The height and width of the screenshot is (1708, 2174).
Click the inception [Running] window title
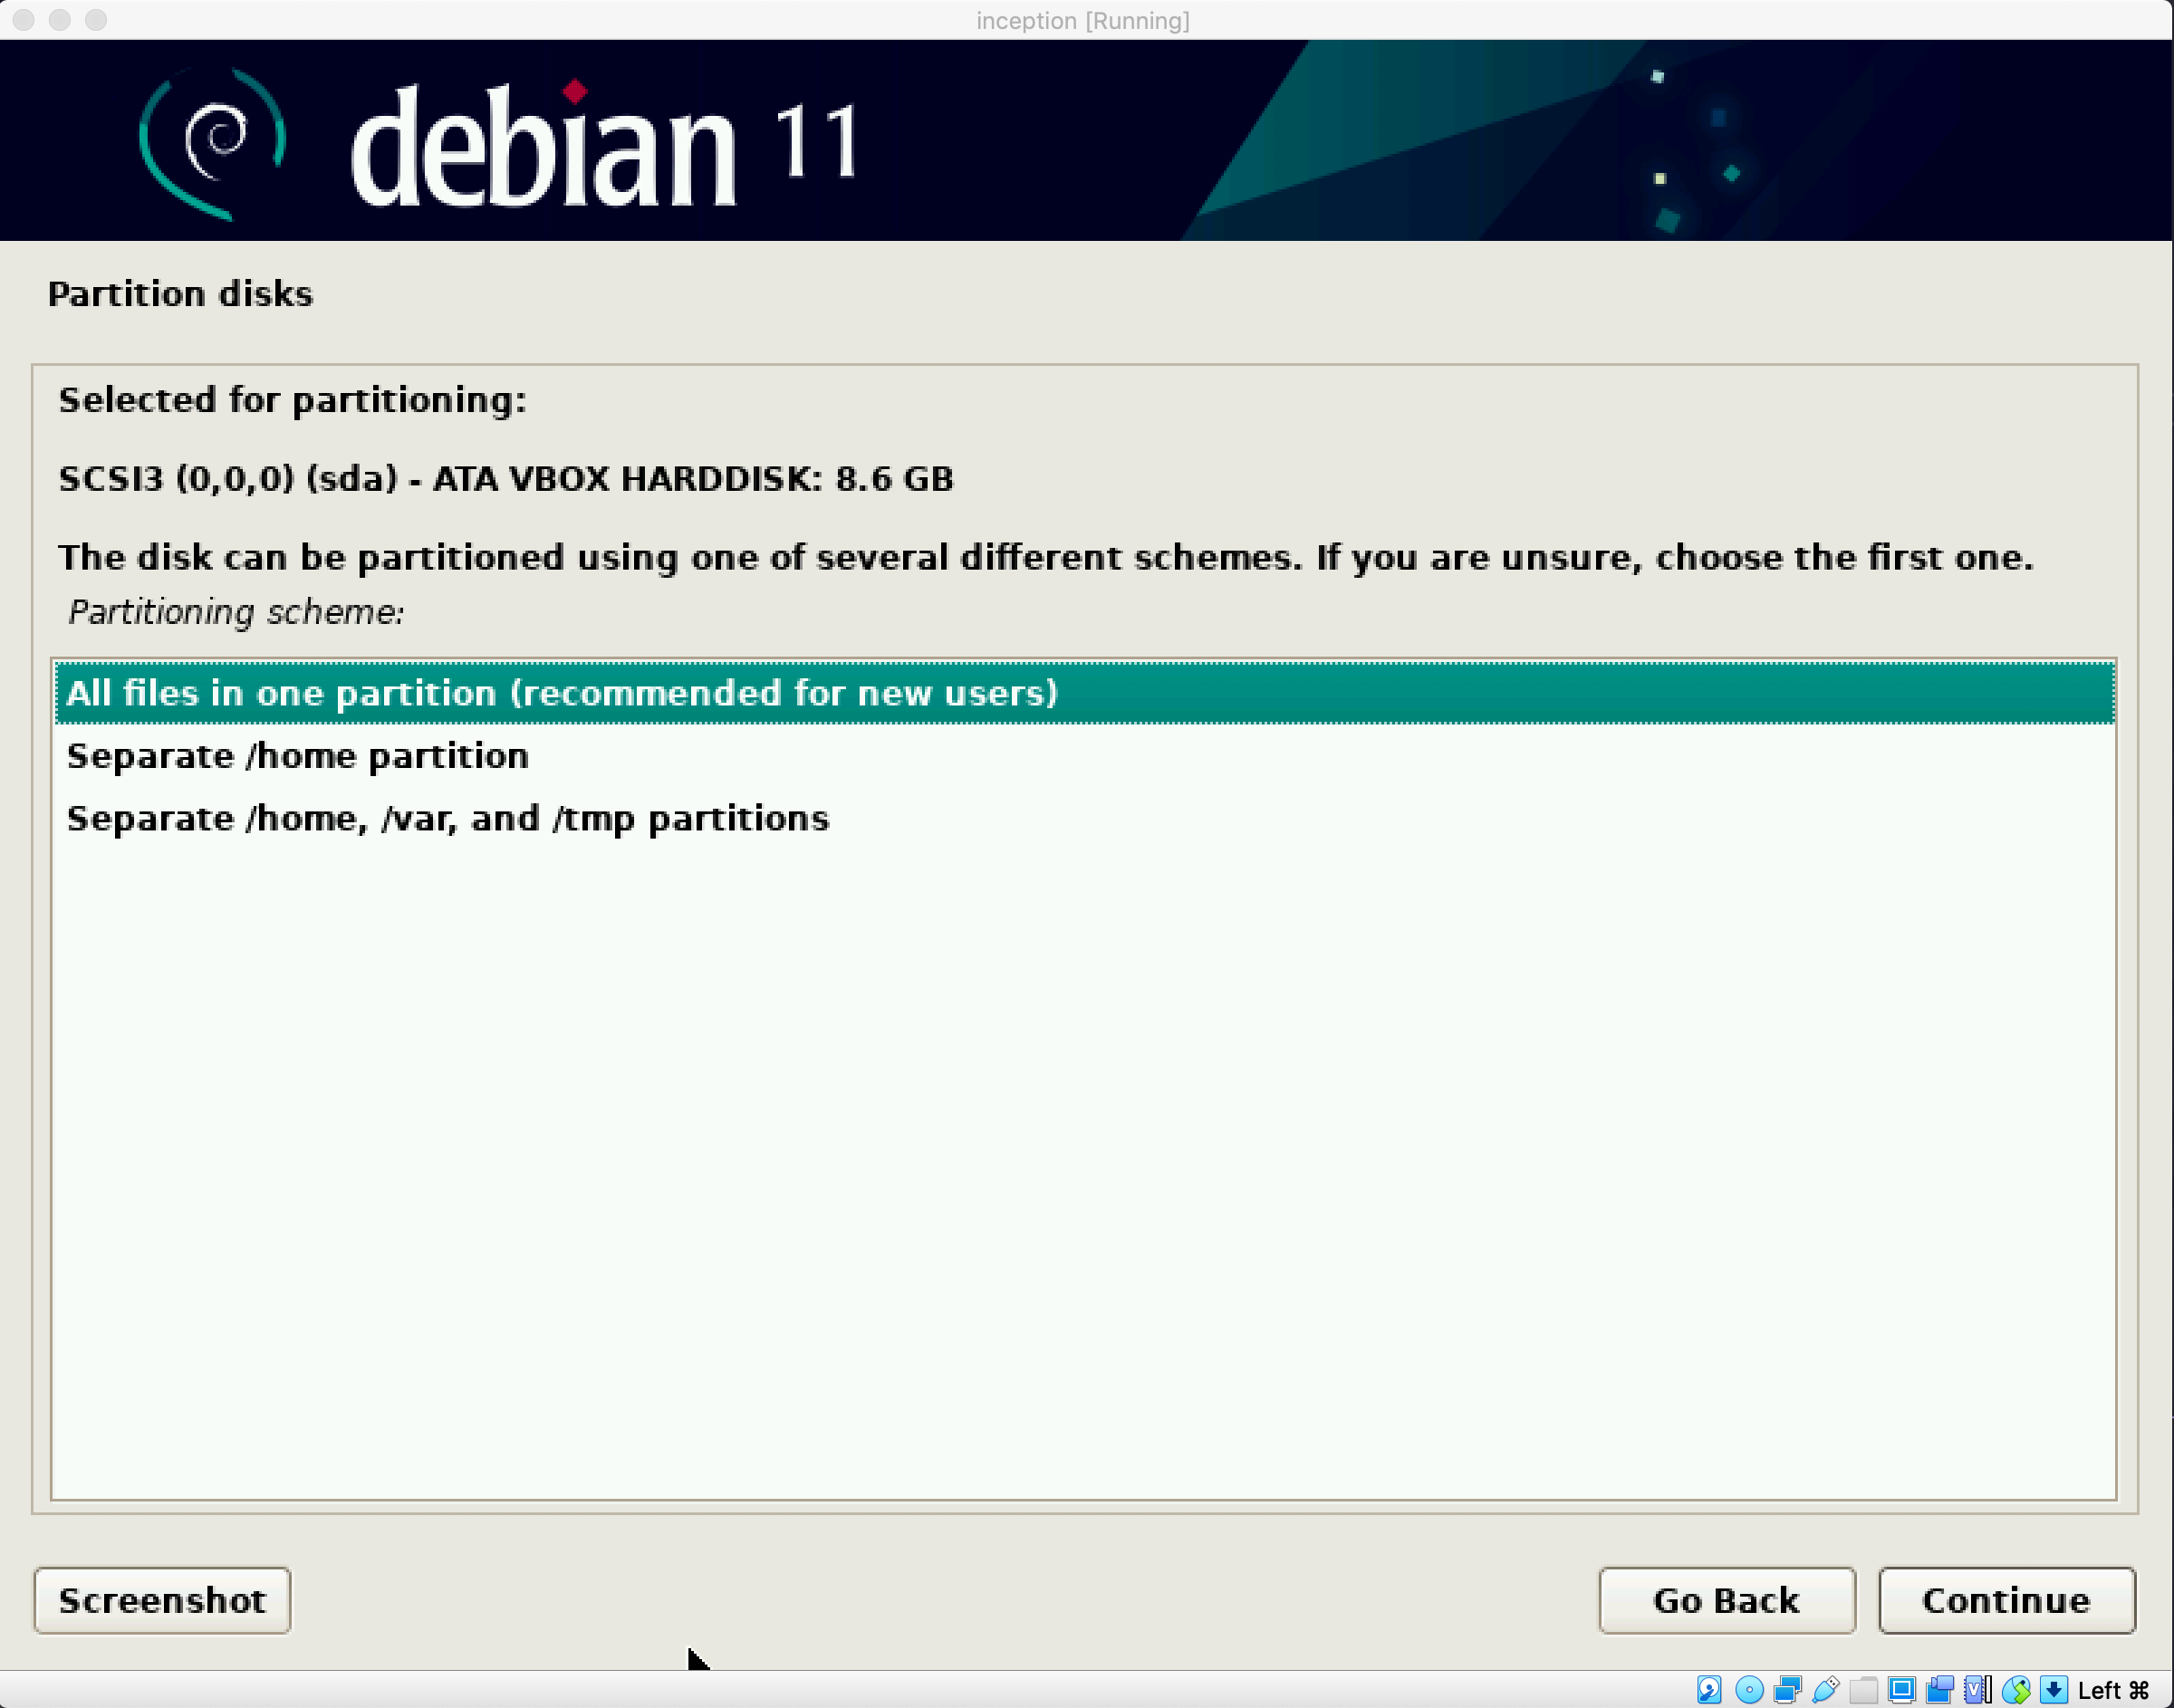(1083, 20)
